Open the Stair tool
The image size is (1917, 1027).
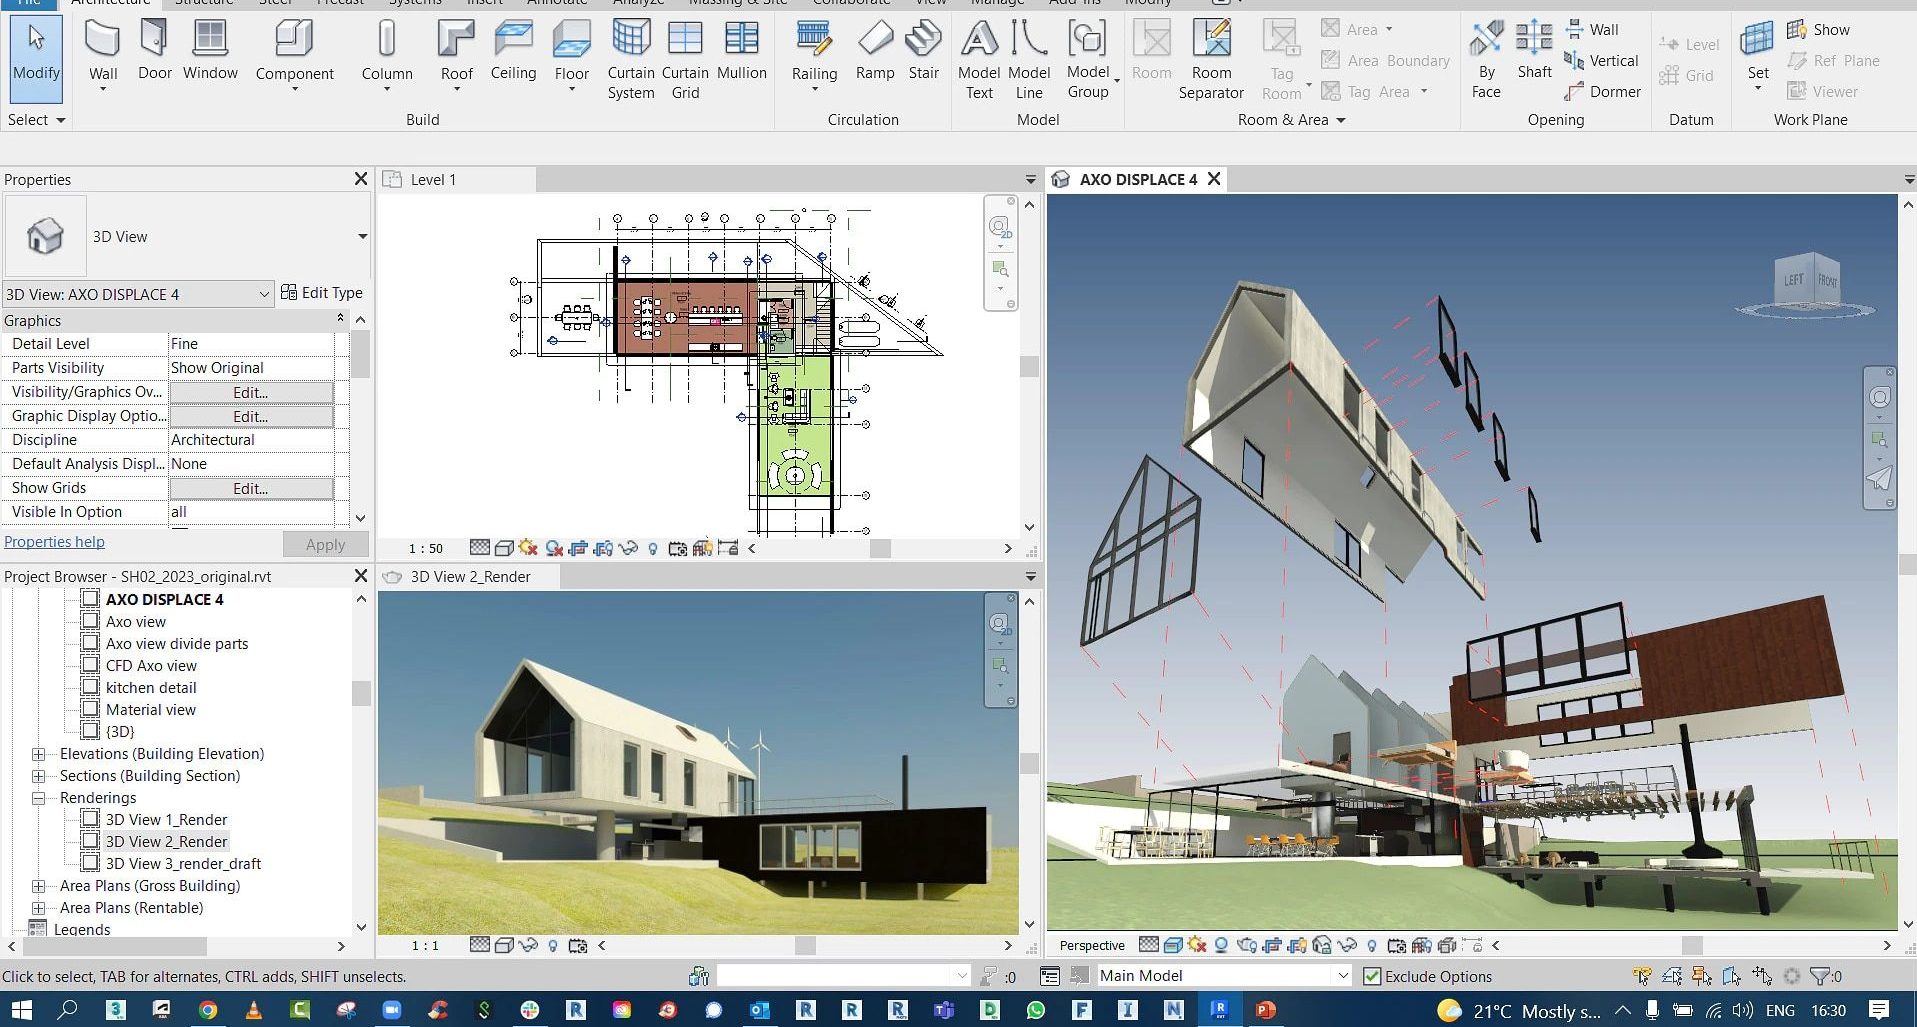click(x=922, y=50)
